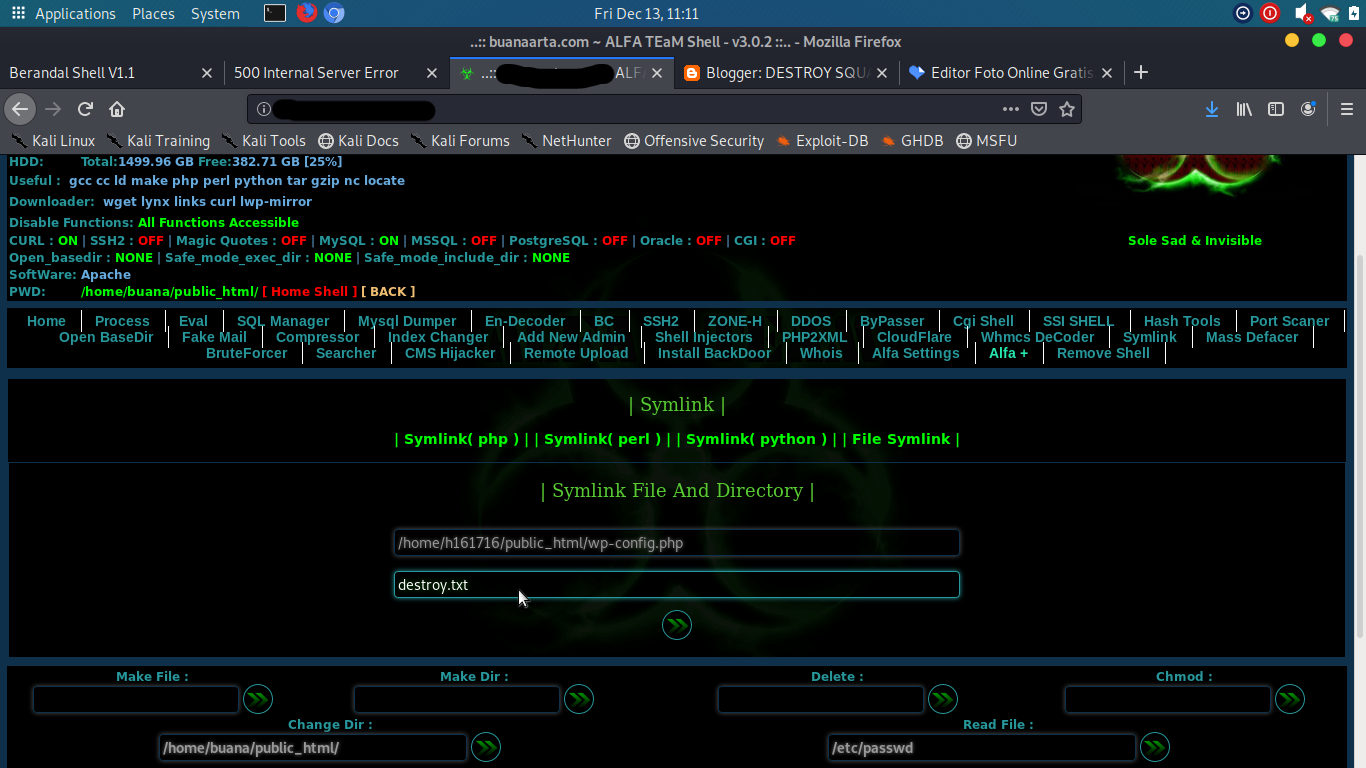Close the 500 Internal Server Error tab
The width and height of the screenshot is (1366, 768).
(432, 73)
